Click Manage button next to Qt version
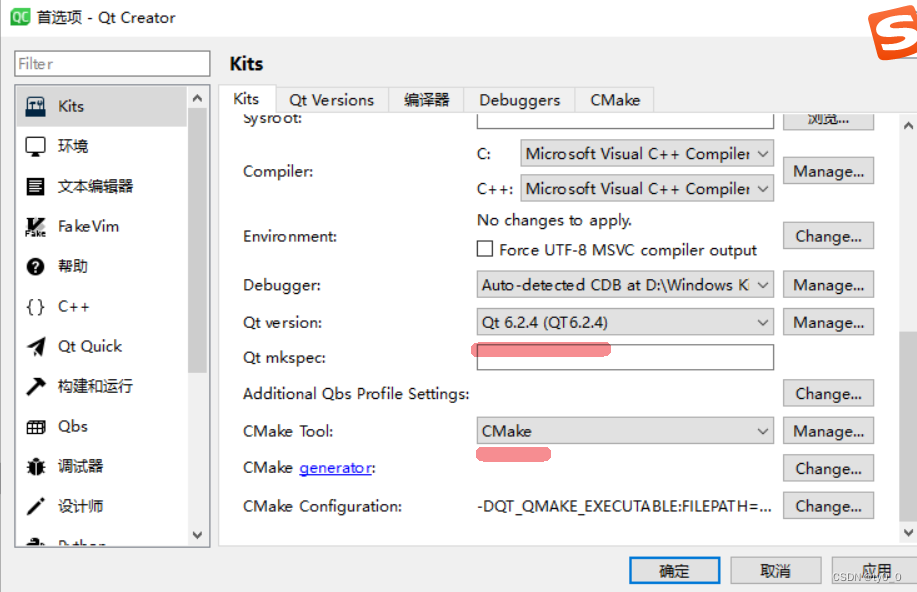 (828, 322)
